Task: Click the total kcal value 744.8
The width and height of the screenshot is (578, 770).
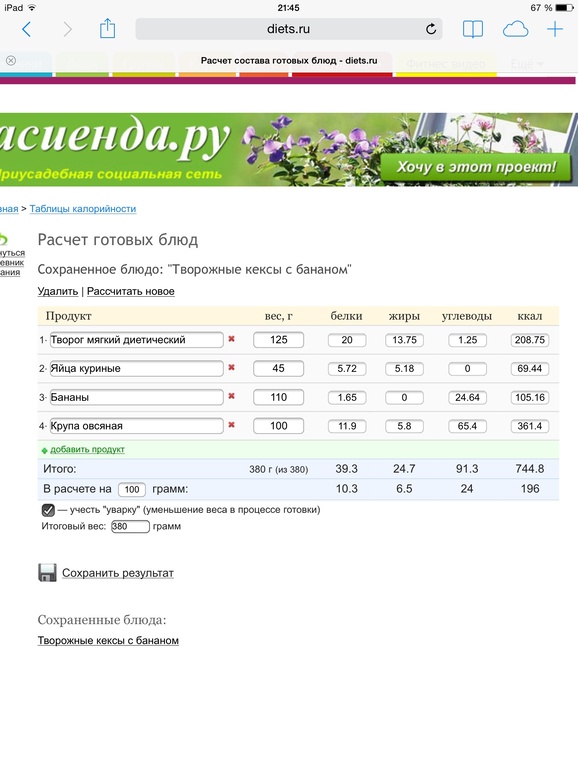Action: click(529, 468)
